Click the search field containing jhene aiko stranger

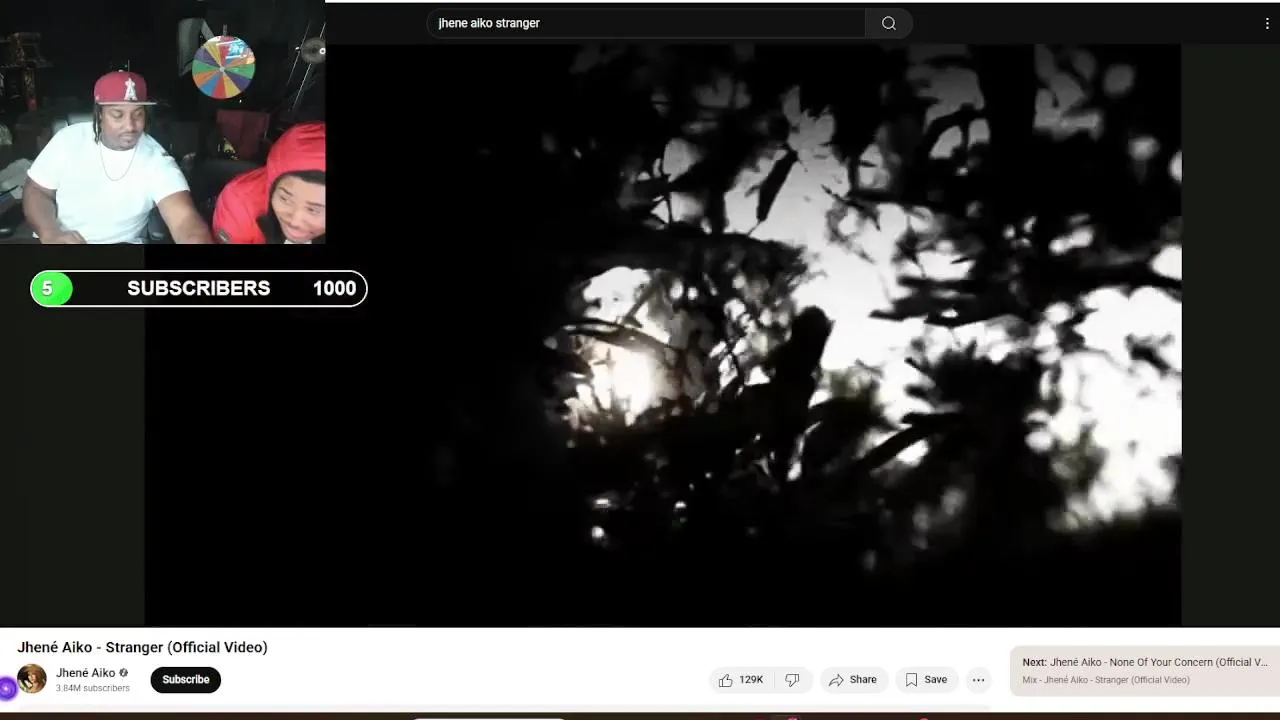point(646,23)
